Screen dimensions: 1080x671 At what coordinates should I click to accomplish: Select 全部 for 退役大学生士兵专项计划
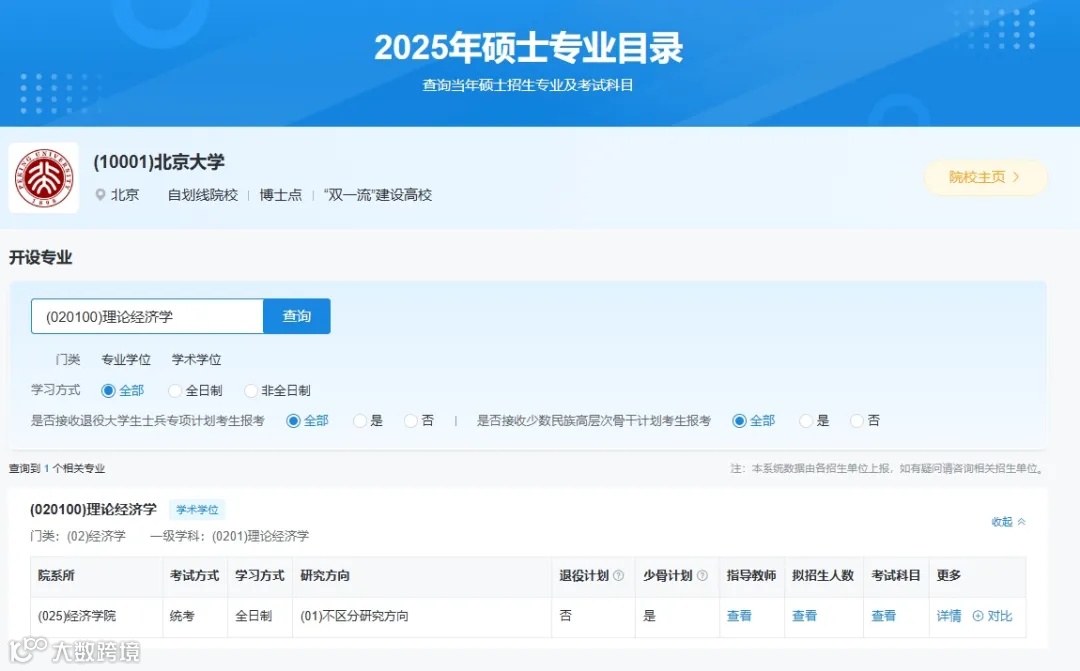tap(307, 421)
